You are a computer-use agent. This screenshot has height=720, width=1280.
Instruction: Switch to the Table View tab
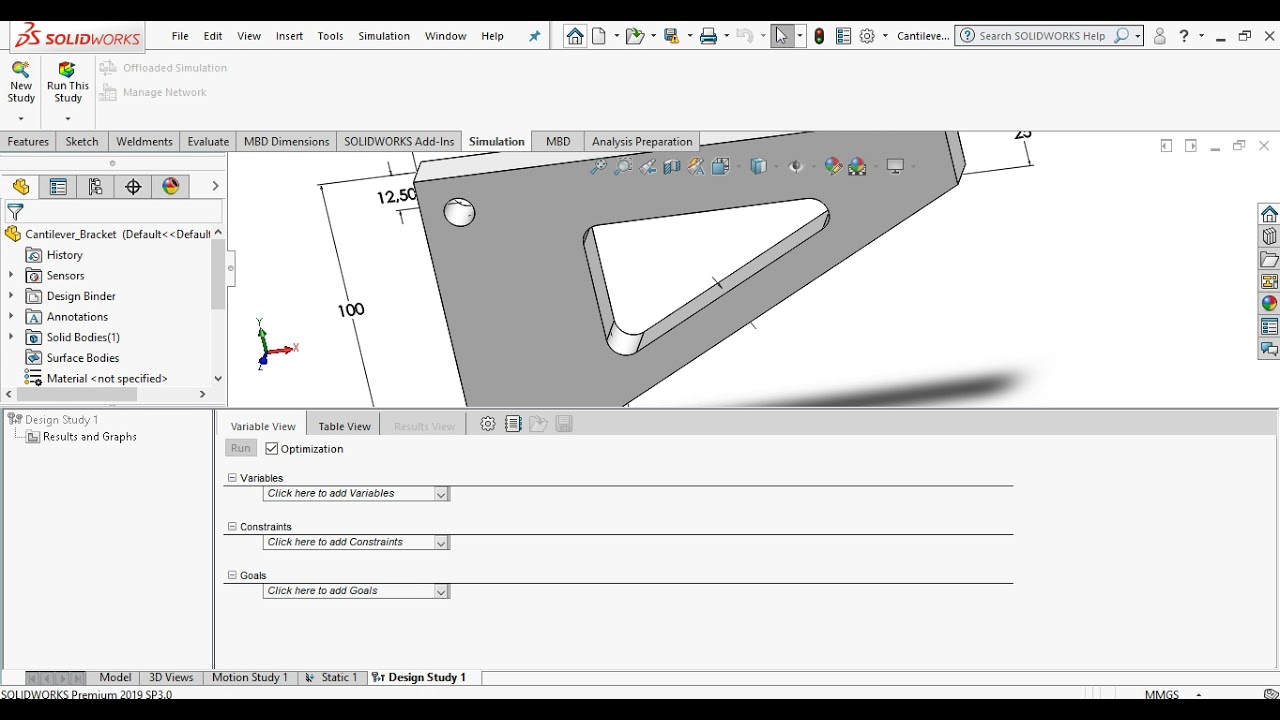click(344, 426)
